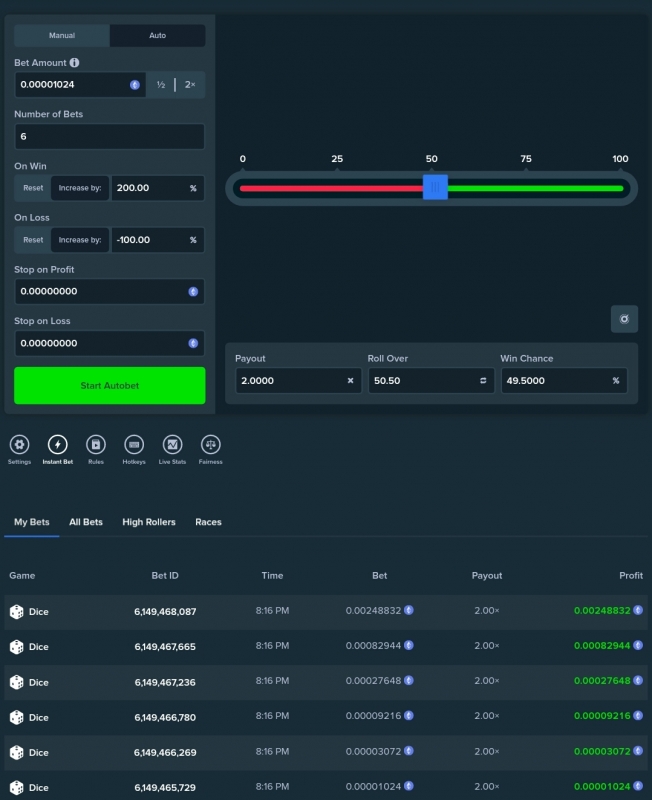Click the Stop on Loss input field
652x800 pixels.
[110, 343]
